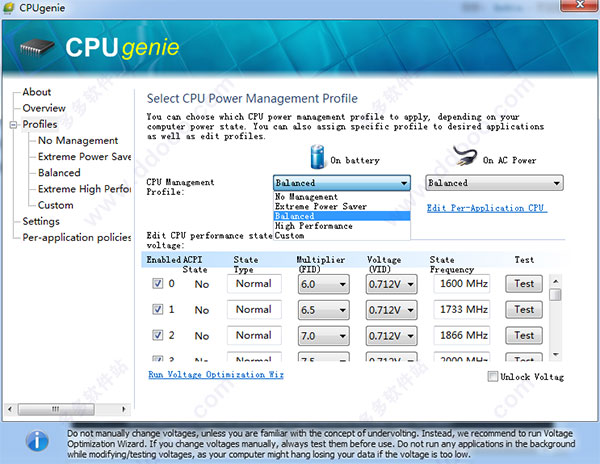
Task: Click the AC power plug icon
Action: point(465,155)
